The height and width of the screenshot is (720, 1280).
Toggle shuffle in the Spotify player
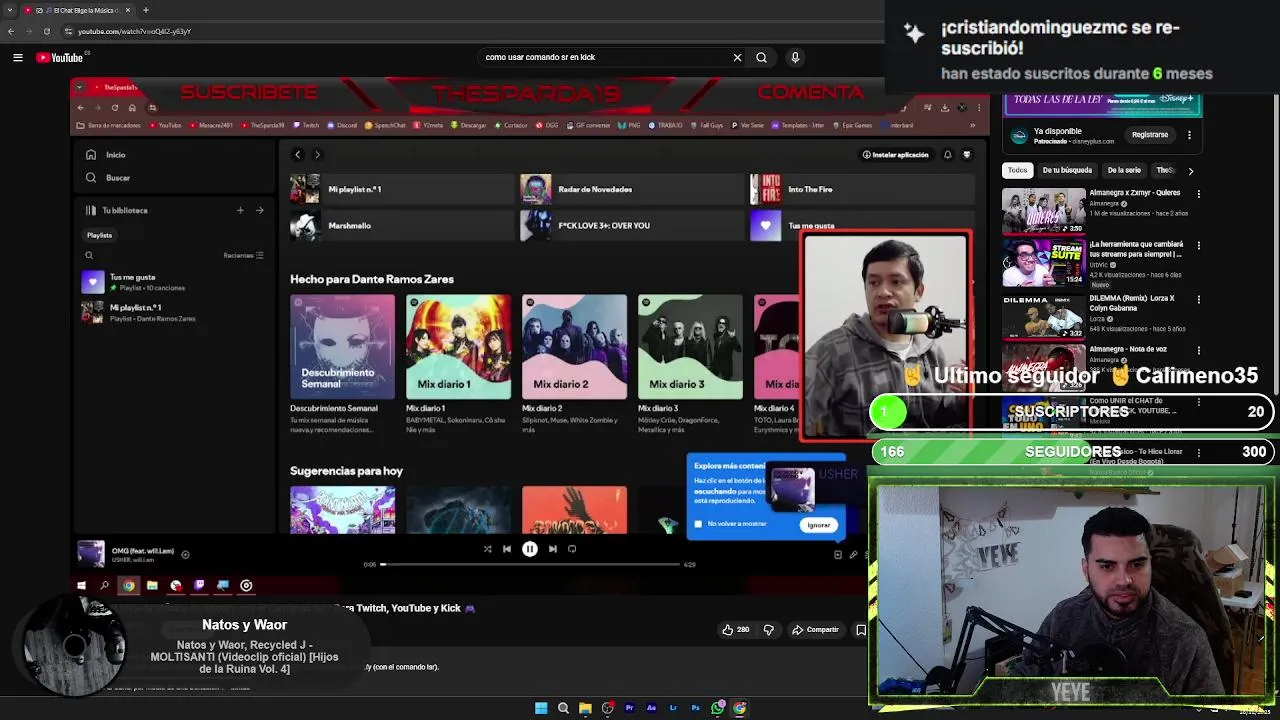coord(487,549)
